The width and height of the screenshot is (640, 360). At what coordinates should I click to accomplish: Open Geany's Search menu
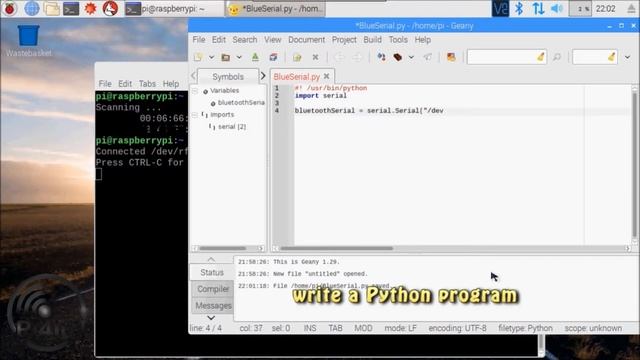[245, 40]
